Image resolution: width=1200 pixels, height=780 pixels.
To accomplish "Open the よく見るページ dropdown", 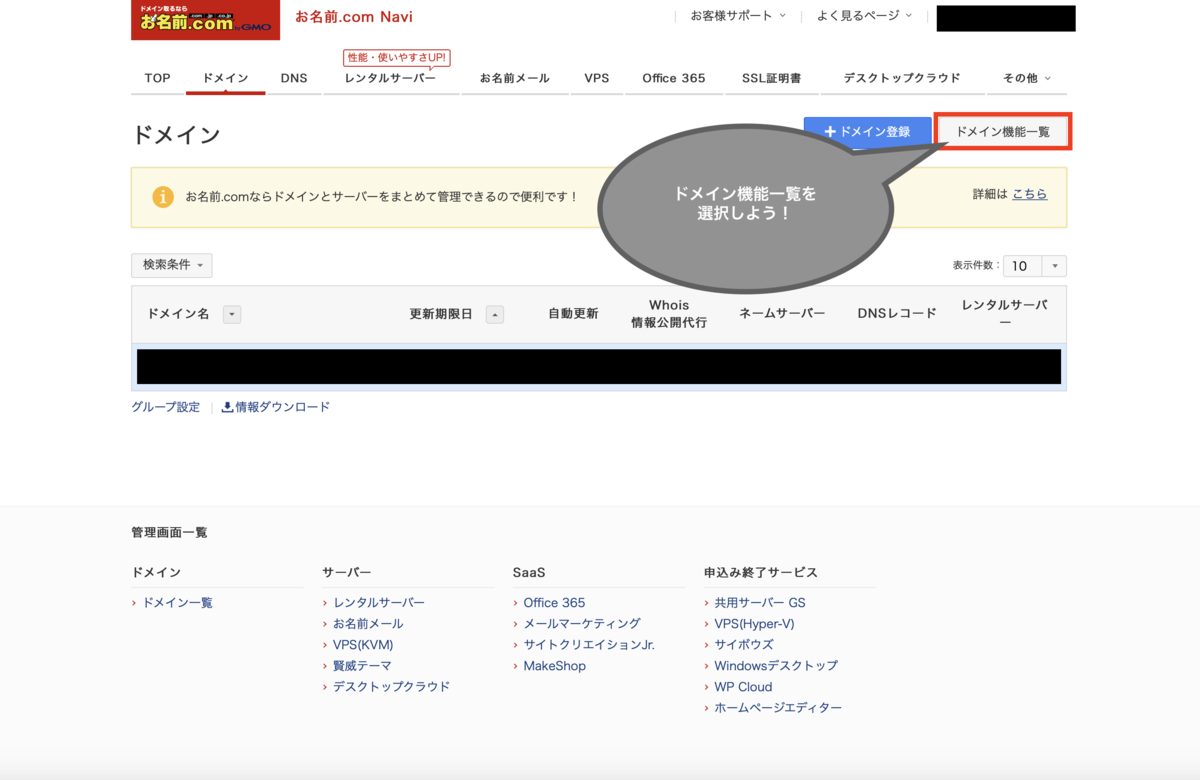I will click(x=864, y=16).
